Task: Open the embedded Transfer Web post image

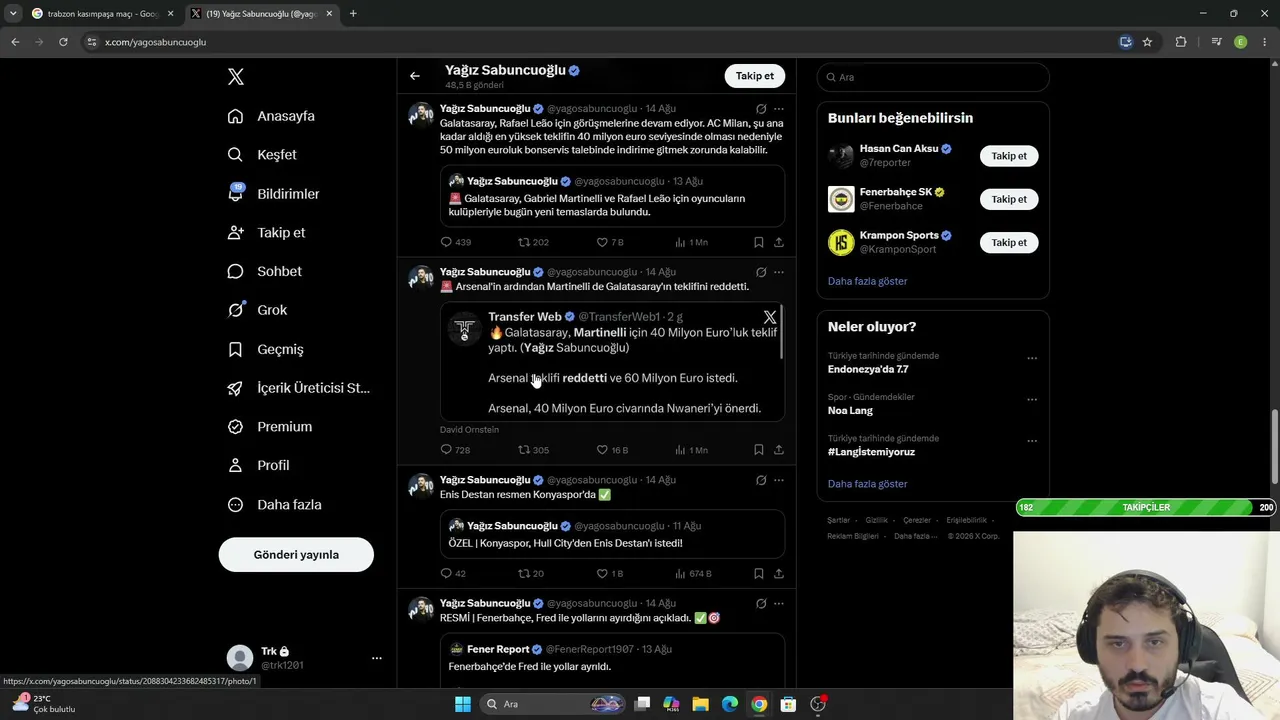Action: coord(612,362)
